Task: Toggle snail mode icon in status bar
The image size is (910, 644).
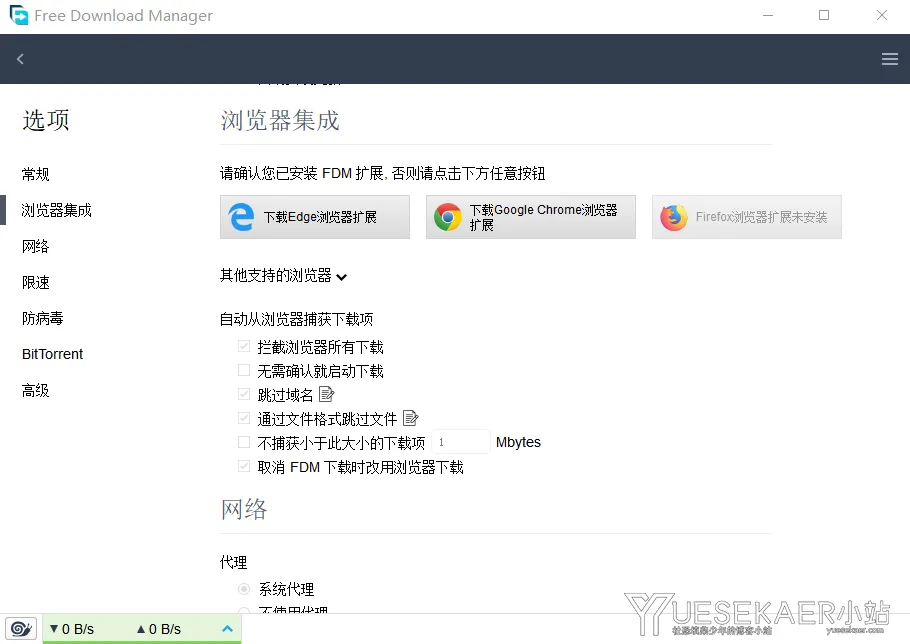Action: (21, 629)
